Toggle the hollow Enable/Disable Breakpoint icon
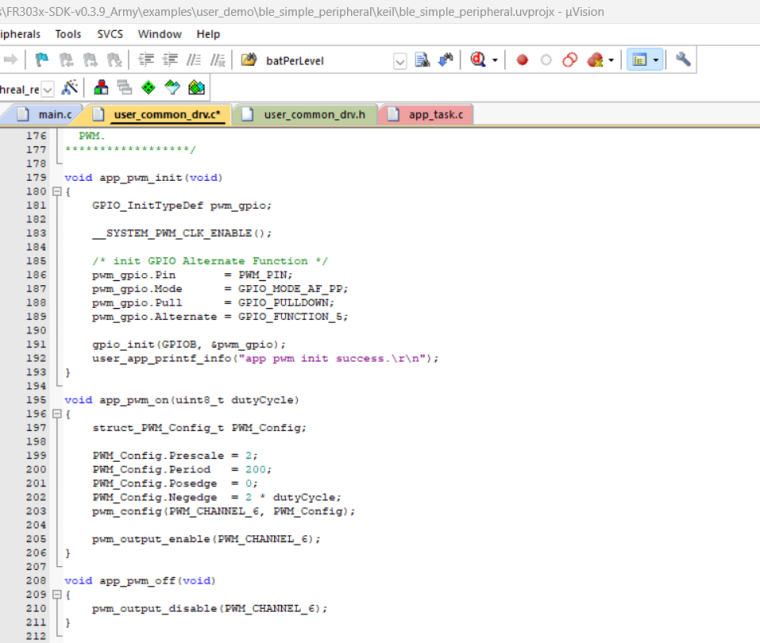This screenshot has height=643, width=760. (x=546, y=60)
